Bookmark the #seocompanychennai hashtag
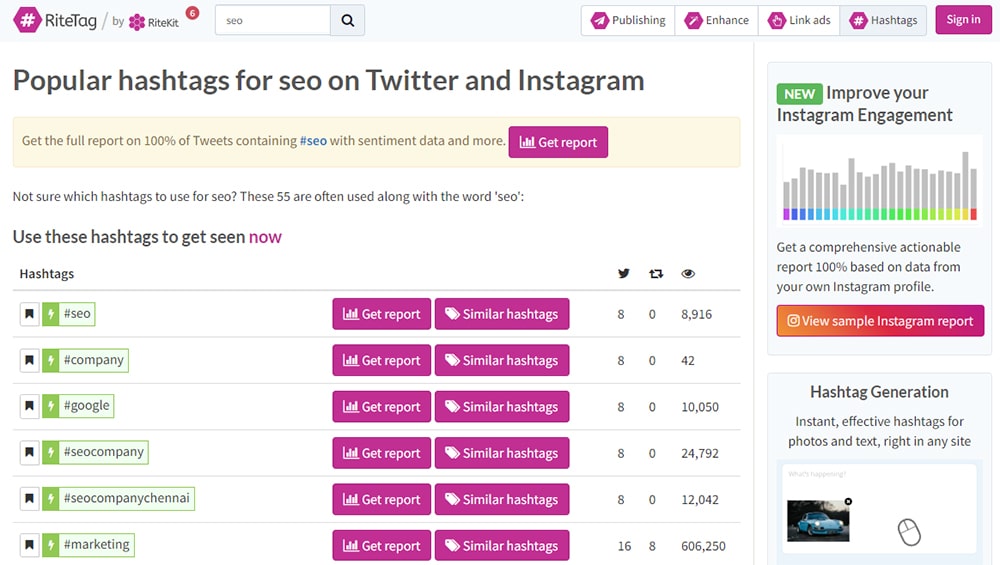 point(29,499)
